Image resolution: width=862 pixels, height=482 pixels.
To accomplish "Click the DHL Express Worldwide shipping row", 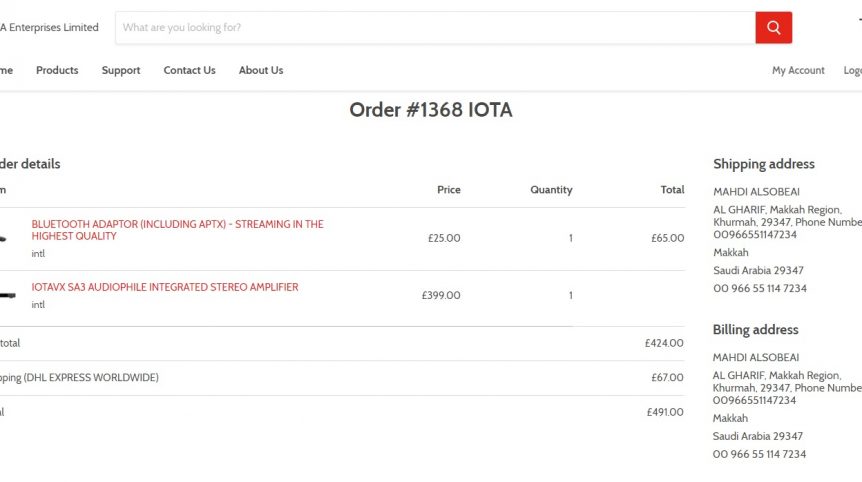I will coord(342,378).
